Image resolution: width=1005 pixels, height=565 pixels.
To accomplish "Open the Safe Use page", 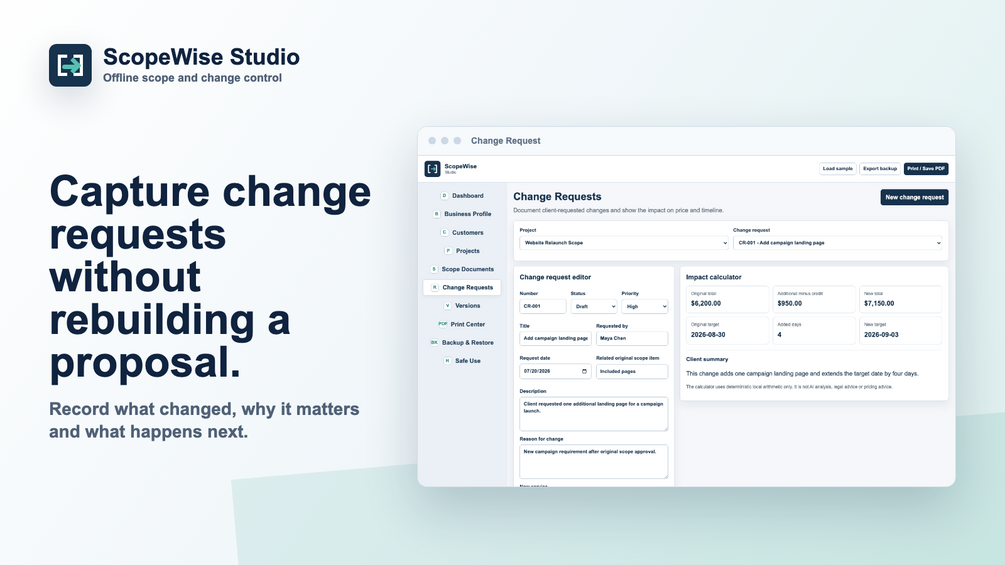I will (x=462, y=361).
